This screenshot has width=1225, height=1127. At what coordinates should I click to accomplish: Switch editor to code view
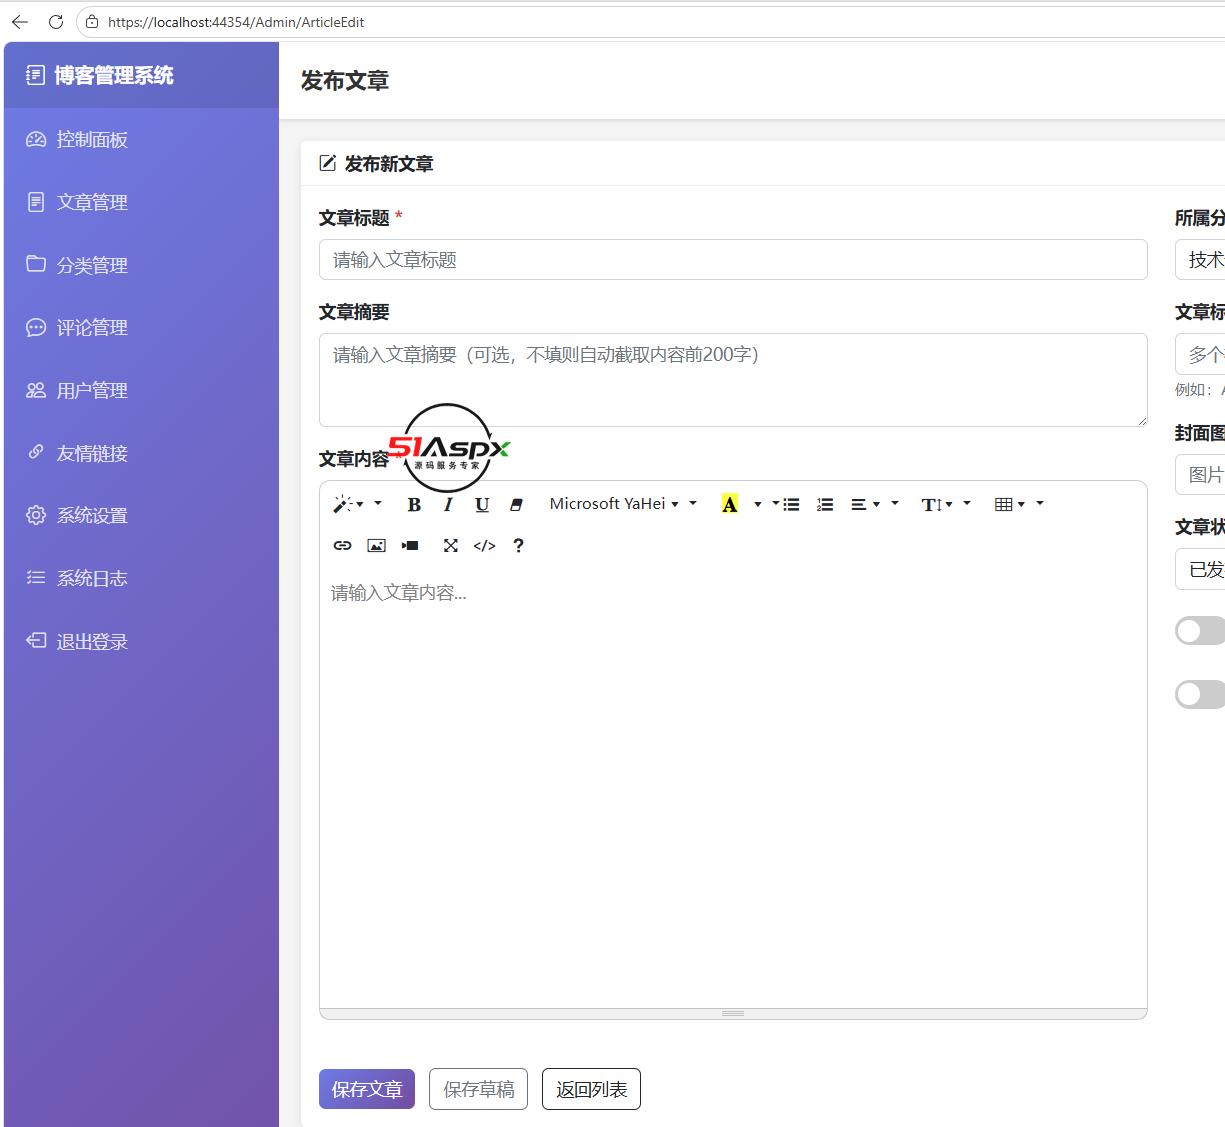[x=484, y=546]
